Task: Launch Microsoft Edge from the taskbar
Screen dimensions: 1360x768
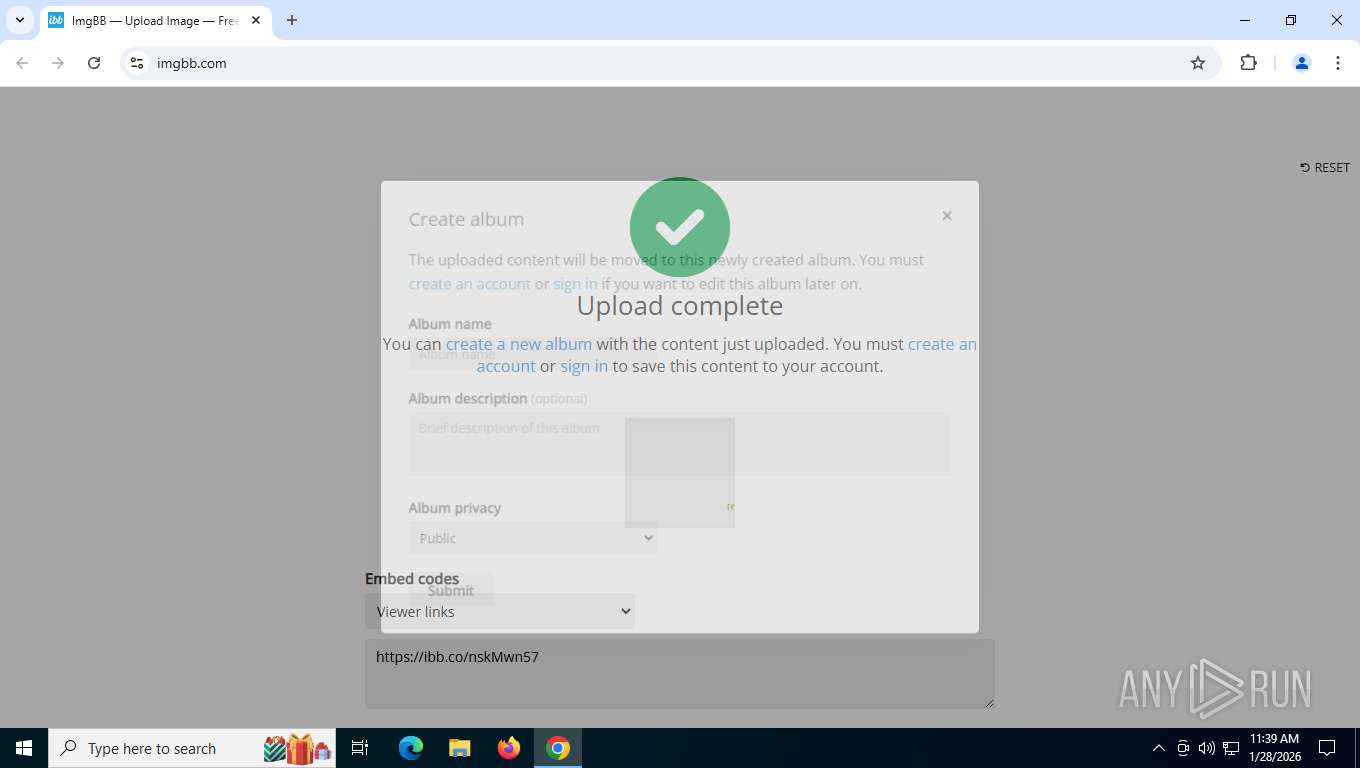Action: [411, 748]
